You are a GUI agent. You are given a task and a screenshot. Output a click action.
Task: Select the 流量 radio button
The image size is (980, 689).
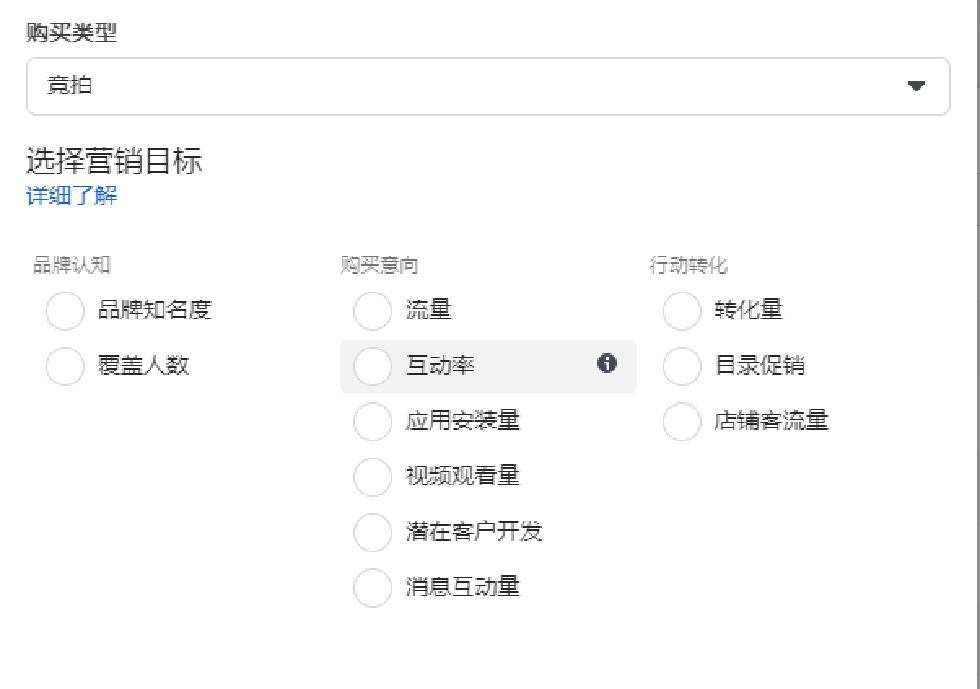pos(372,311)
